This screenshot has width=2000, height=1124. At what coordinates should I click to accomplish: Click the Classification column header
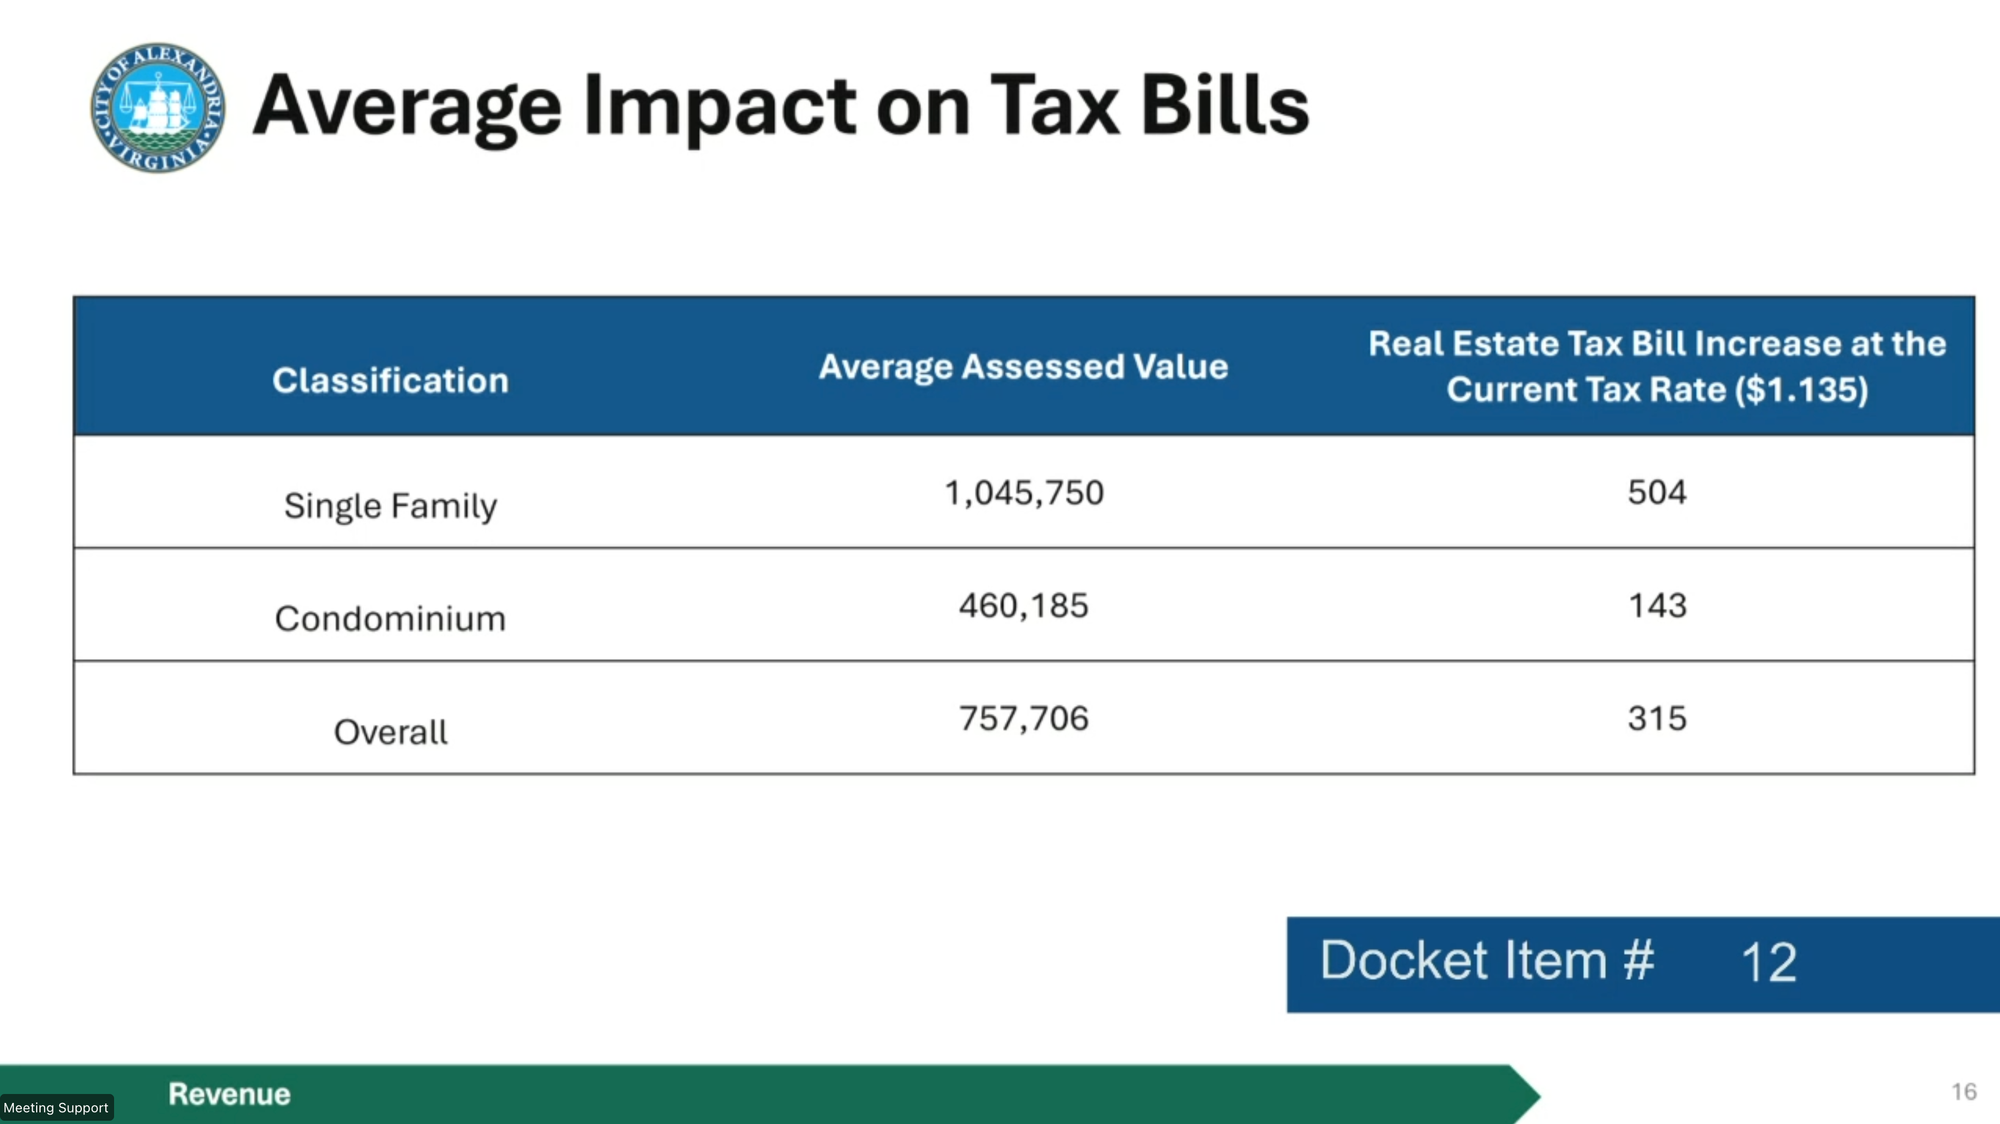[x=390, y=381]
